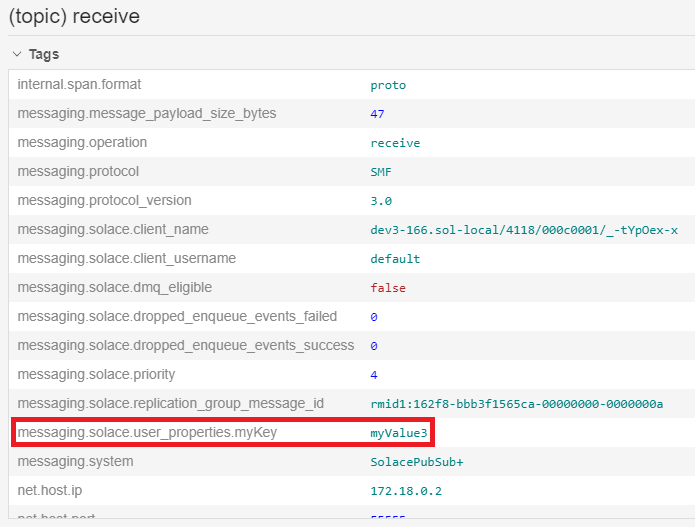Click the default client username value
This screenshot has height=527, width=695.
click(x=395, y=260)
